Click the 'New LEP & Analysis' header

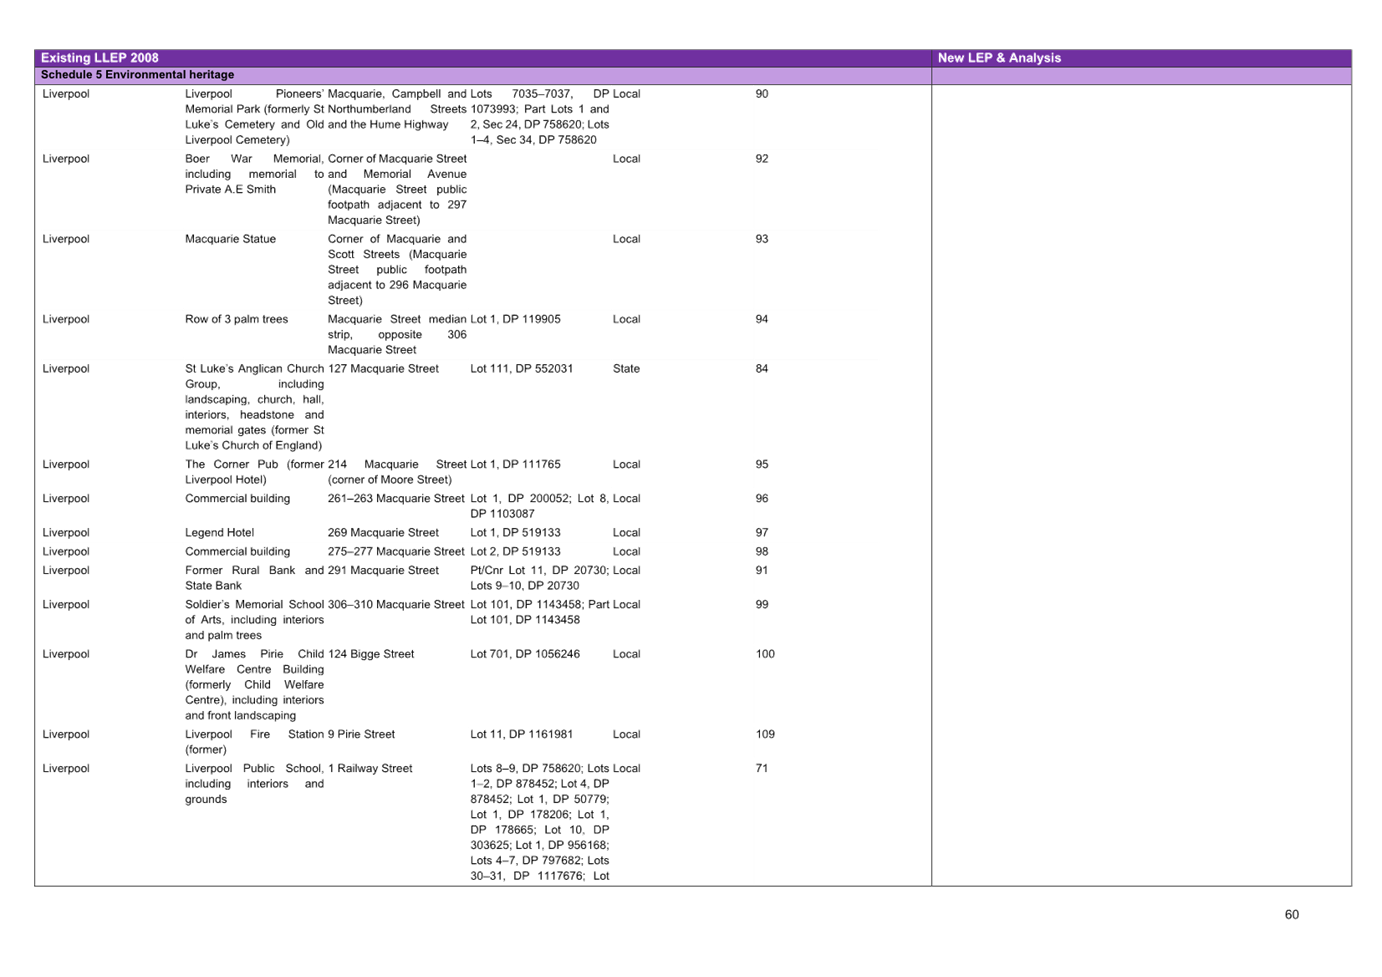coord(998,58)
